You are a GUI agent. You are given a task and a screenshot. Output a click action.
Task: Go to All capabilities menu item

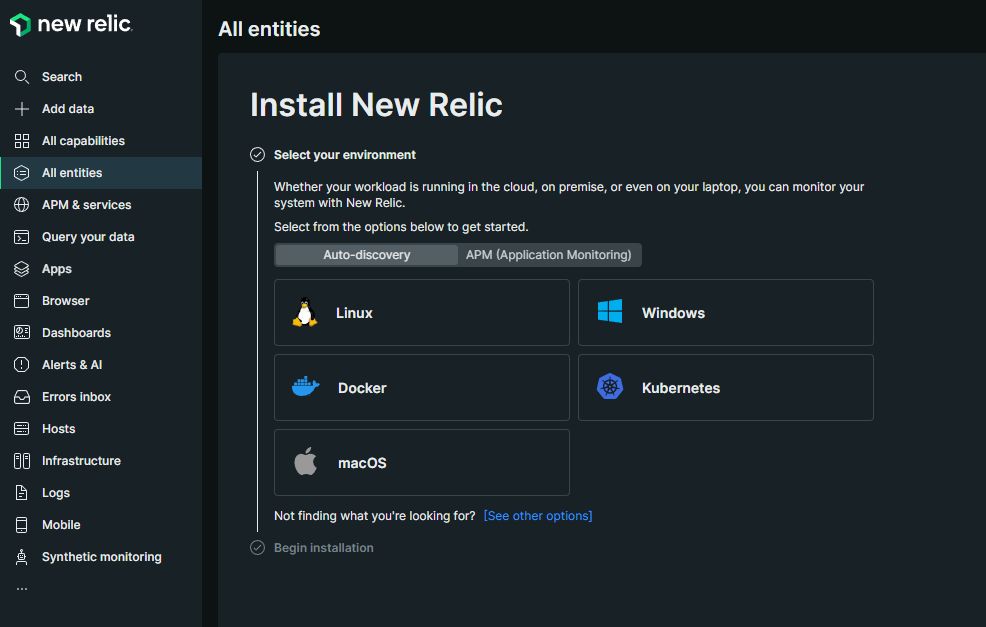(101, 141)
